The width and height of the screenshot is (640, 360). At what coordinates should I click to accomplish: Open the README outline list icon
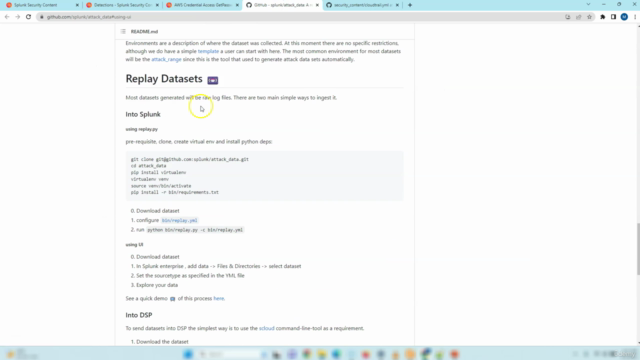[x=123, y=31]
